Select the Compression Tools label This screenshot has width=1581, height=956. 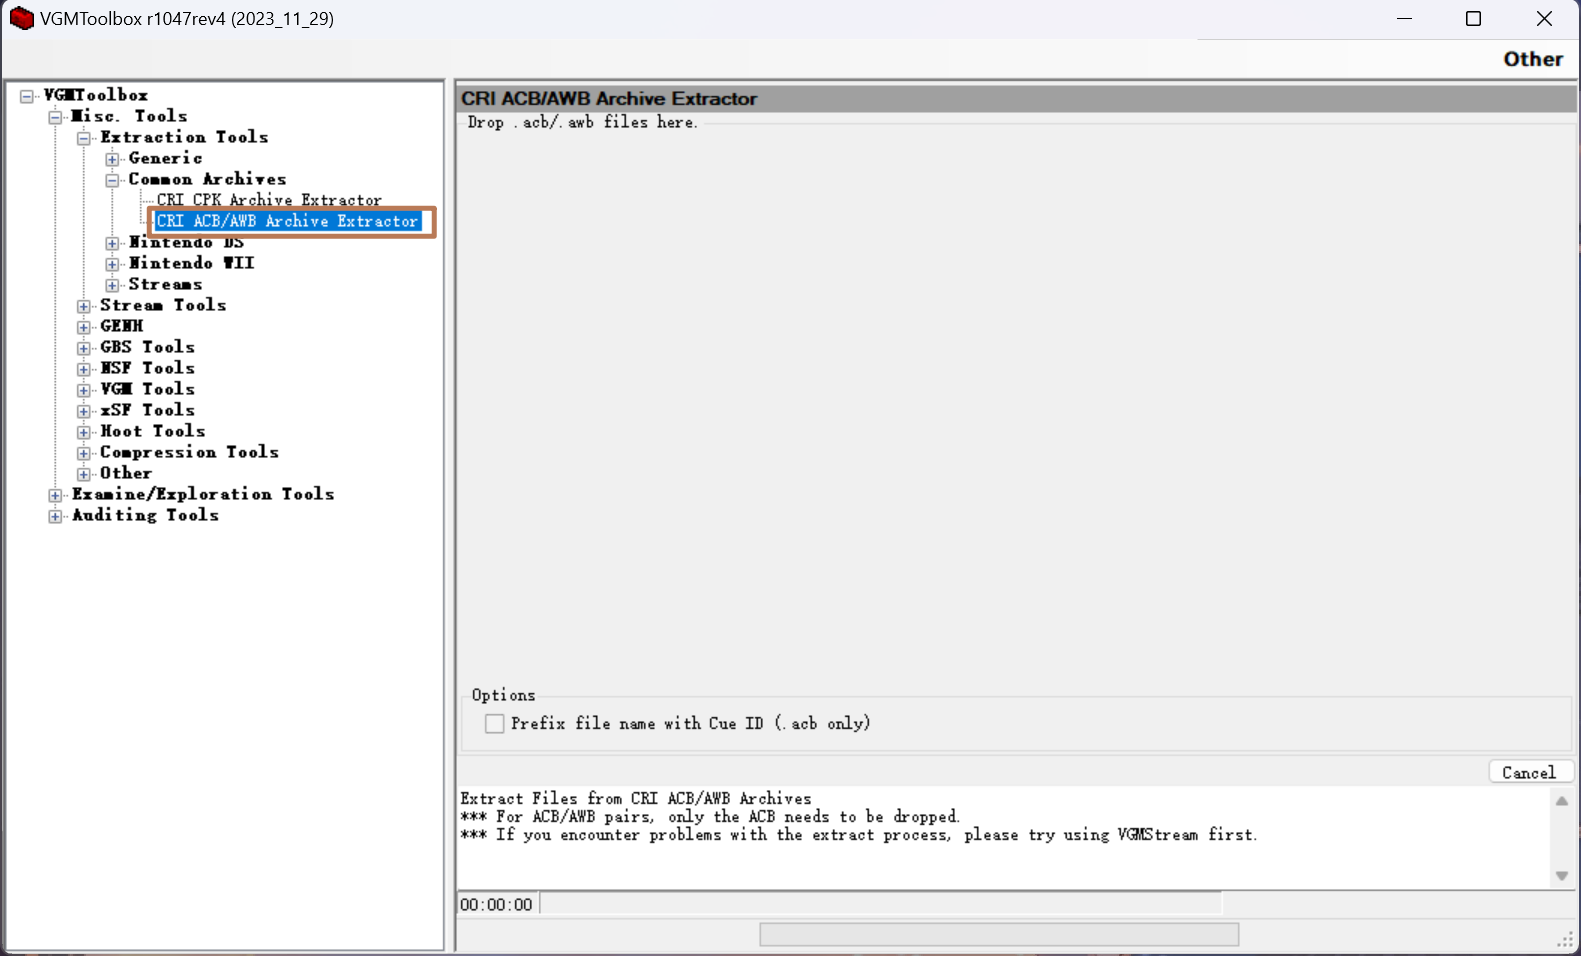pyautogui.click(x=189, y=452)
